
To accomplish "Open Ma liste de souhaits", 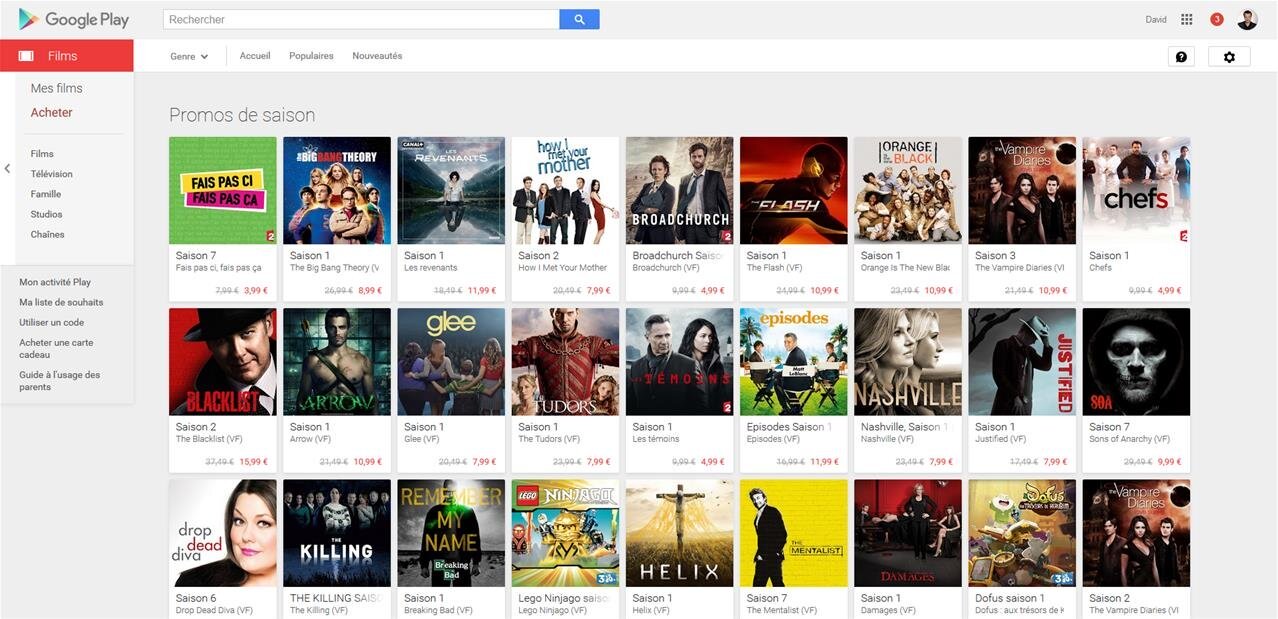I will click(61, 302).
